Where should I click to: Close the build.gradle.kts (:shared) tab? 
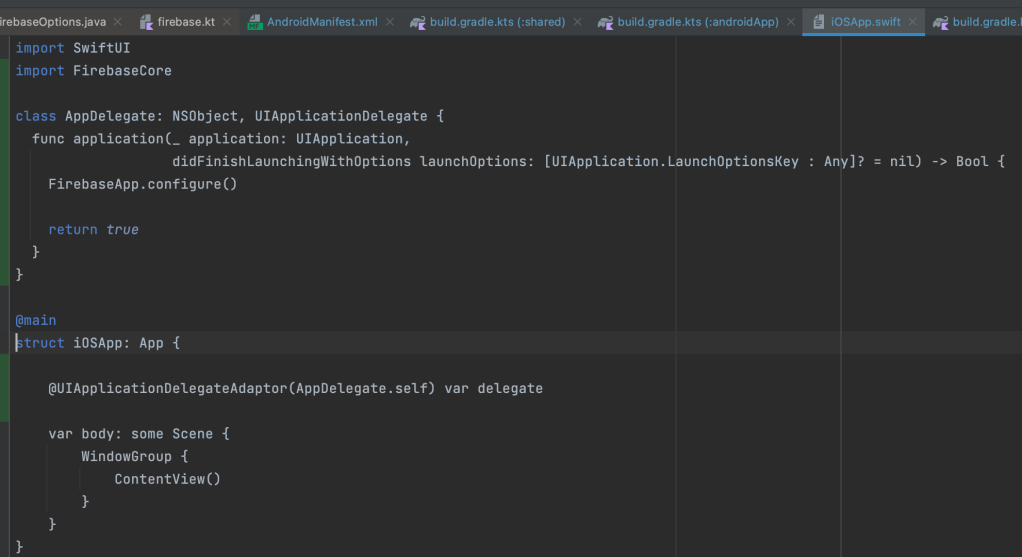[577, 21]
